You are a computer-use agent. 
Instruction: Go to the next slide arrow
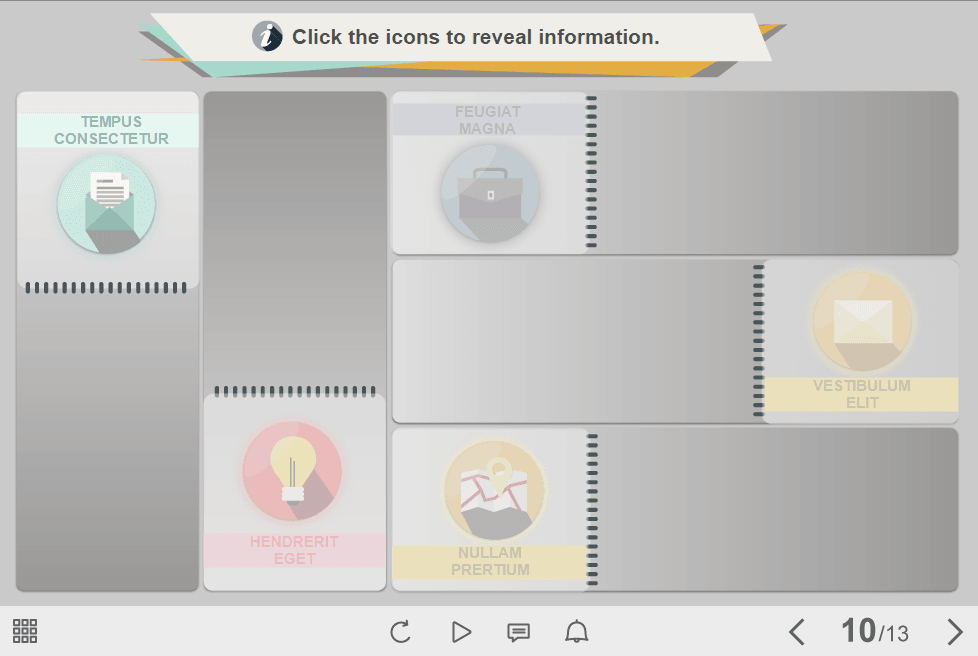(954, 632)
